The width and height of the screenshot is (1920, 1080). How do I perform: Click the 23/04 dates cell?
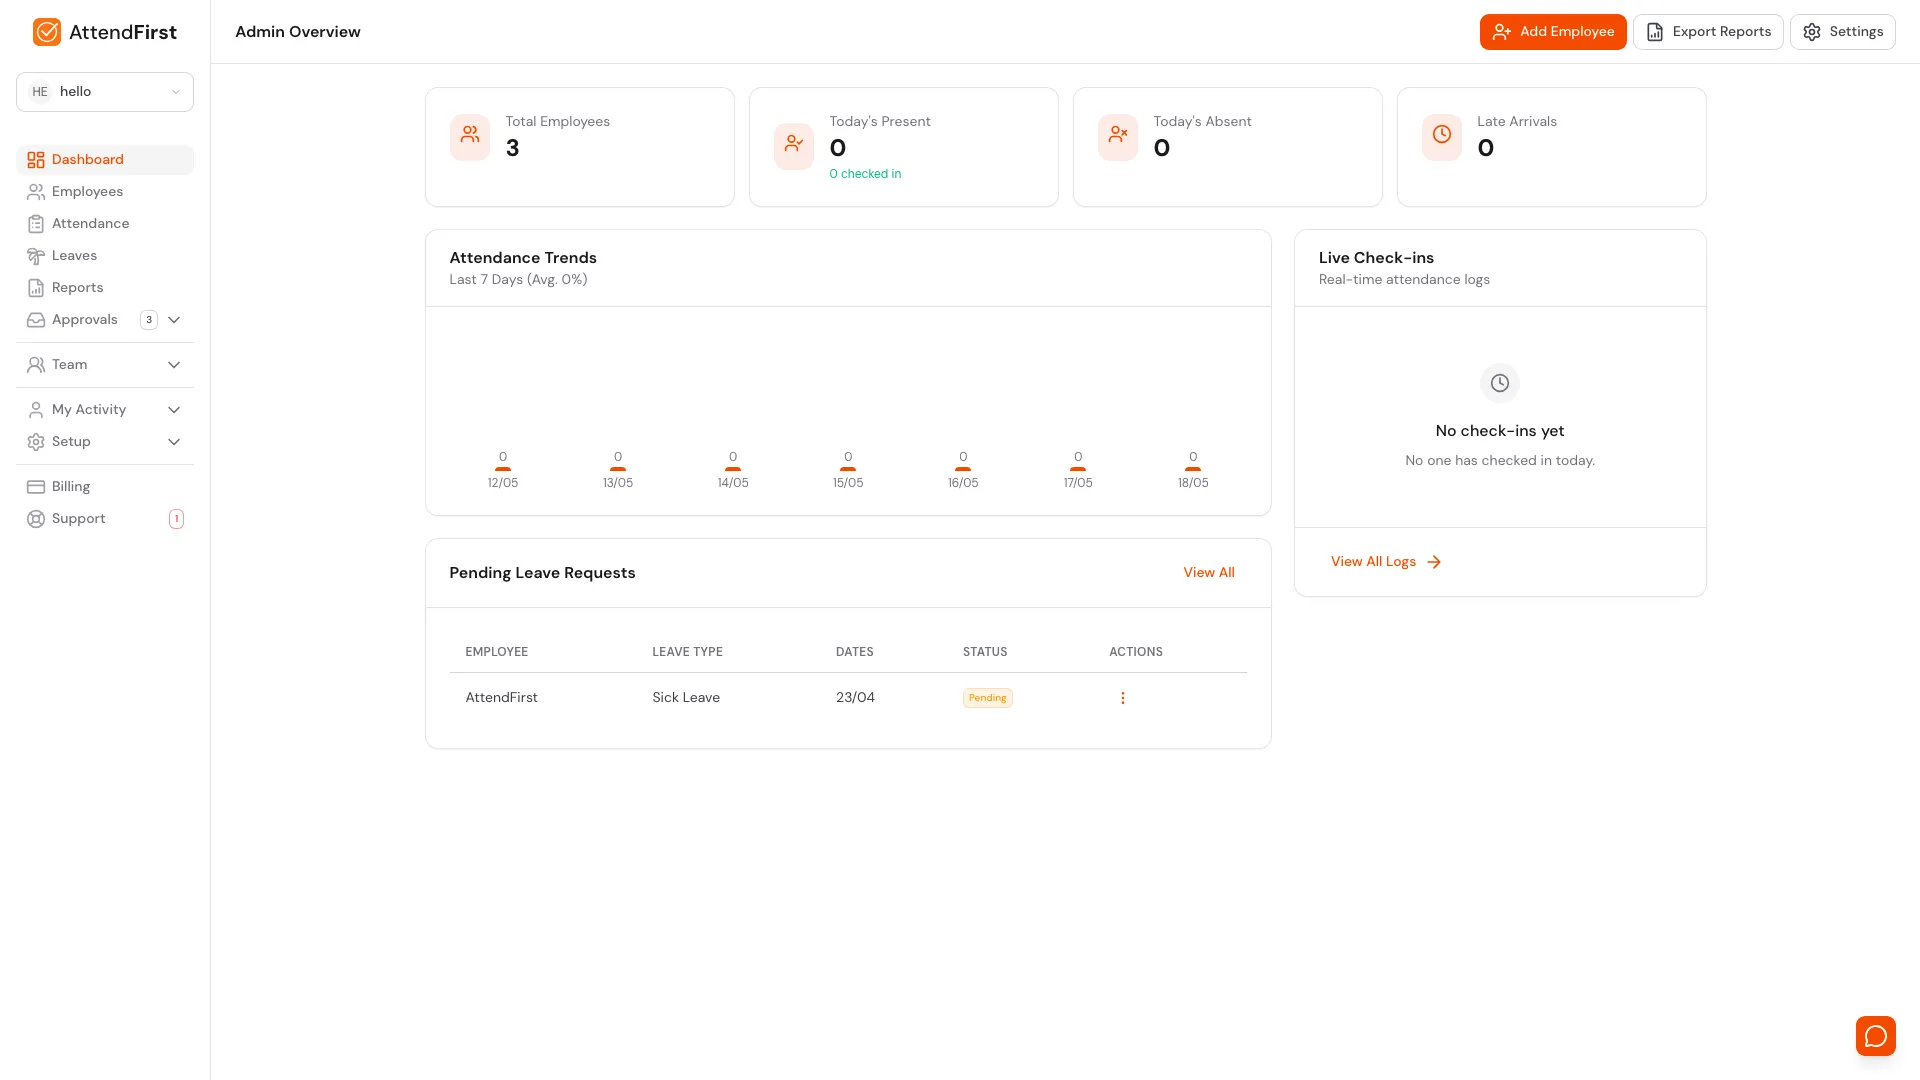855,698
